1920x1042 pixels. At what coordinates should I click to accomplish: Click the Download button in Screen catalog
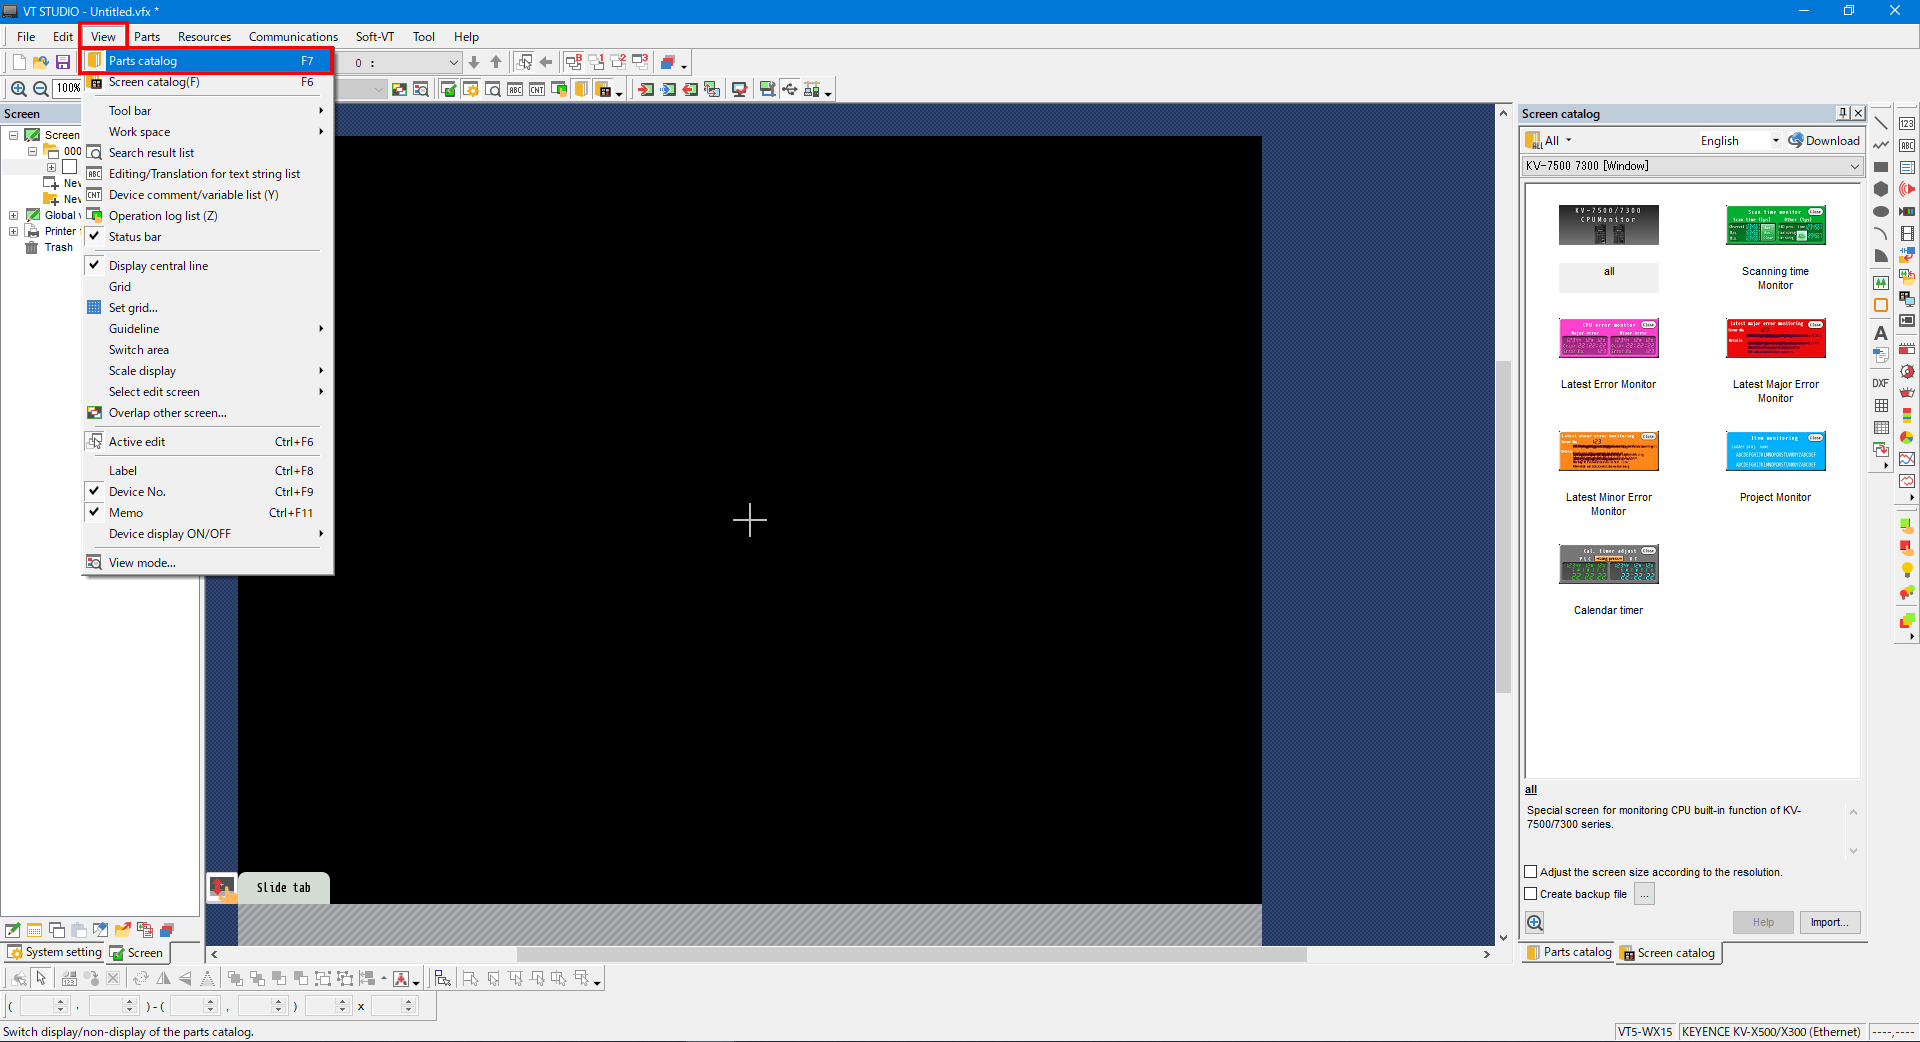click(x=1824, y=141)
